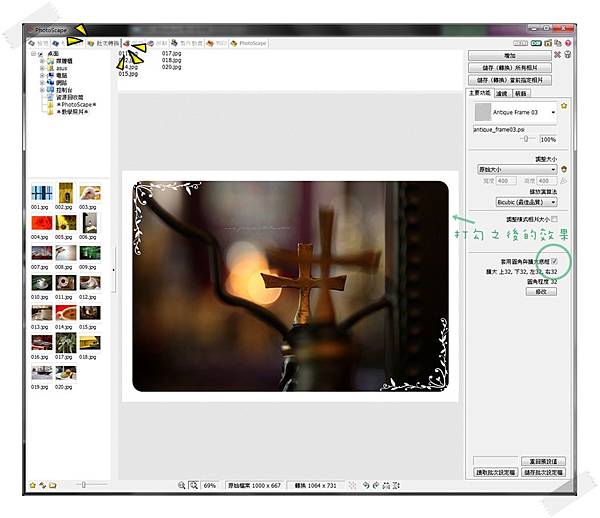
Task: Click the refresh folder icon at bottom left
Action: (x=42, y=485)
